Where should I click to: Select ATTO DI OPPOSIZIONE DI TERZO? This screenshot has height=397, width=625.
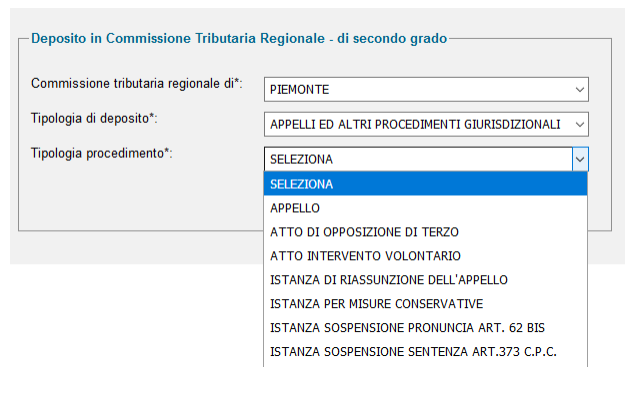tap(425, 232)
